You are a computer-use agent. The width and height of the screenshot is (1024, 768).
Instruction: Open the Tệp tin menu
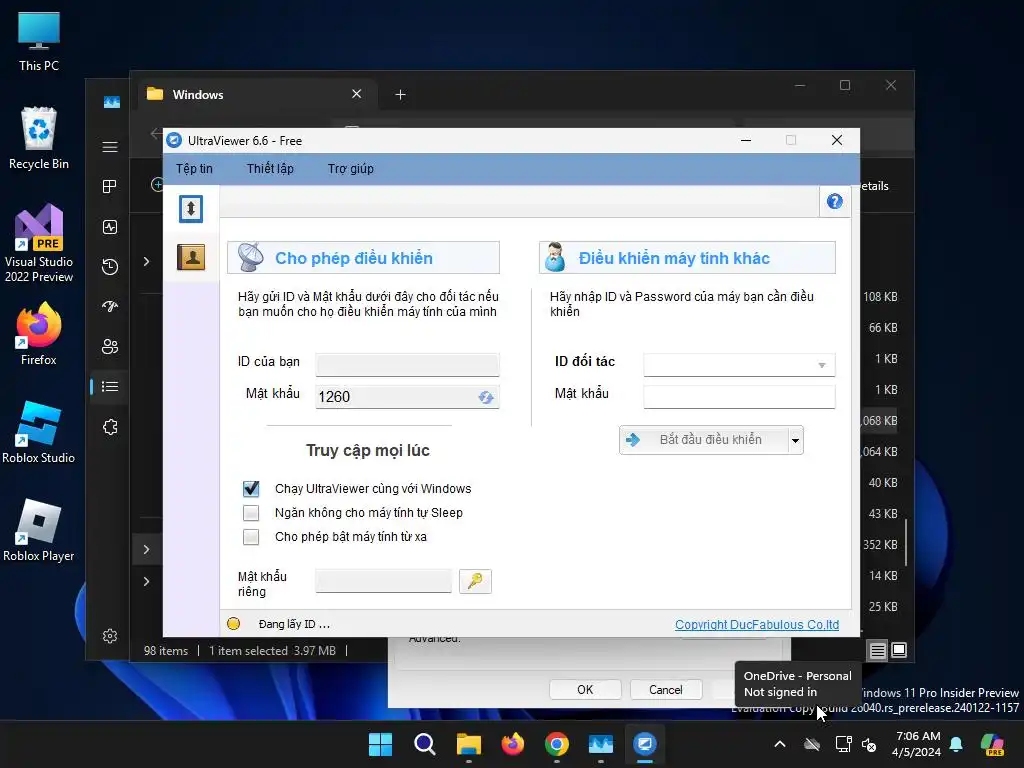194,168
